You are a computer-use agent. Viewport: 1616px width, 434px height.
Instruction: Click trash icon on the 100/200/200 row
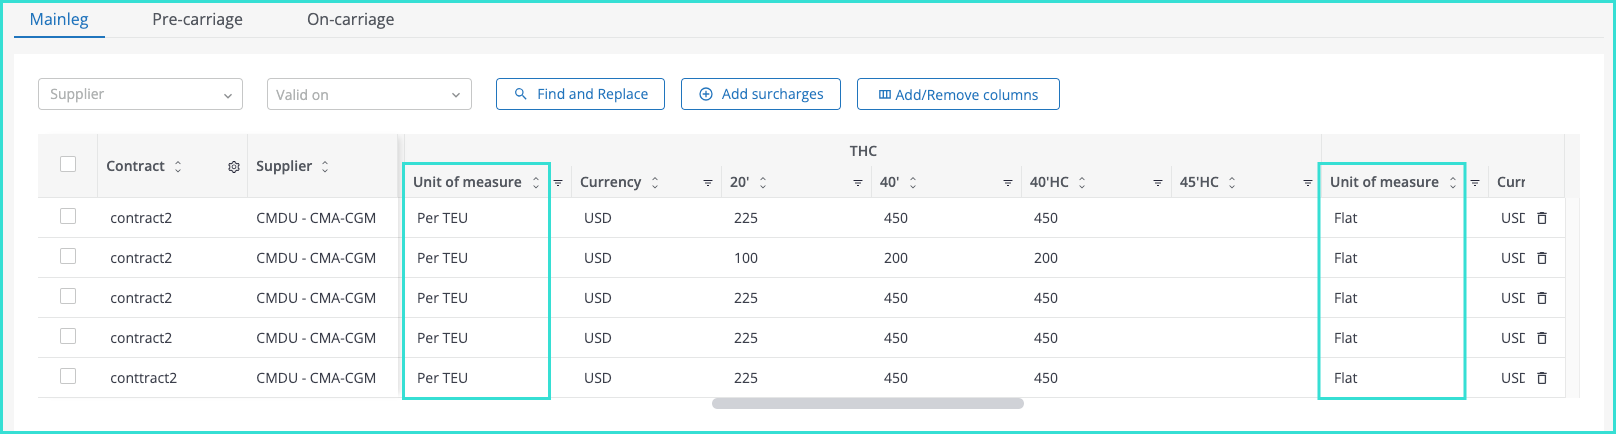pos(1542,258)
